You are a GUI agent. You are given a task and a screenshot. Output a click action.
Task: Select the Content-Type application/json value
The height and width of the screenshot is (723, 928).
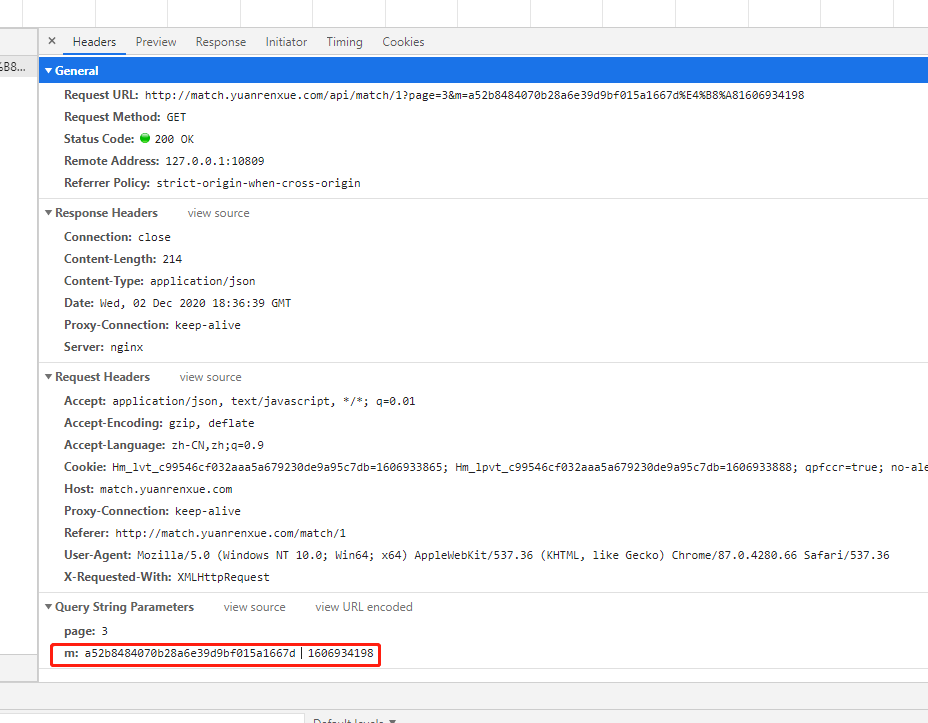click(202, 281)
